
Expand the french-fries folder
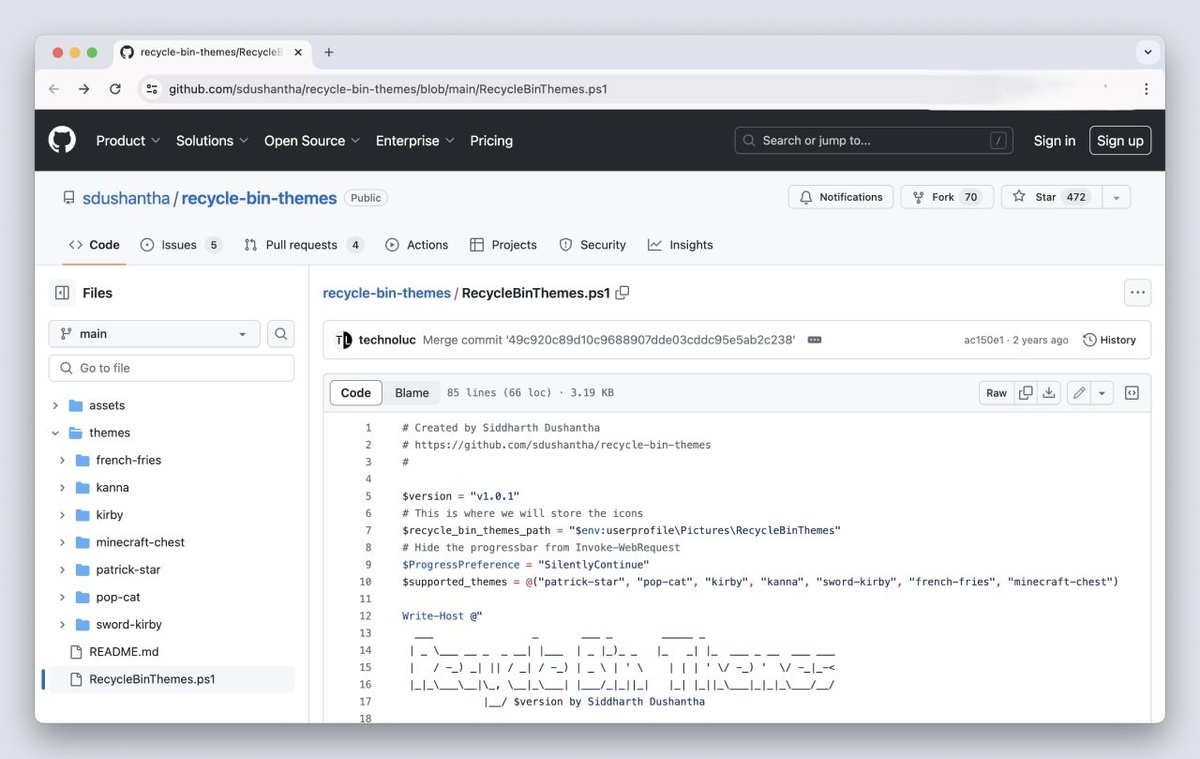point(62,461)
